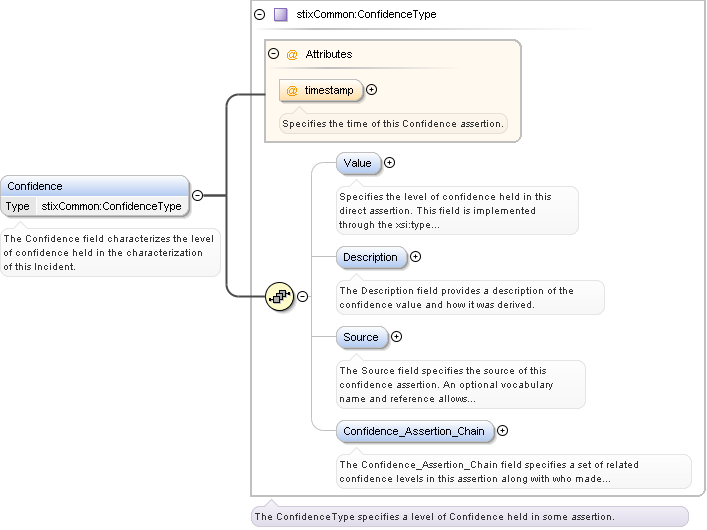Expand the Value element

pos(390,163)
